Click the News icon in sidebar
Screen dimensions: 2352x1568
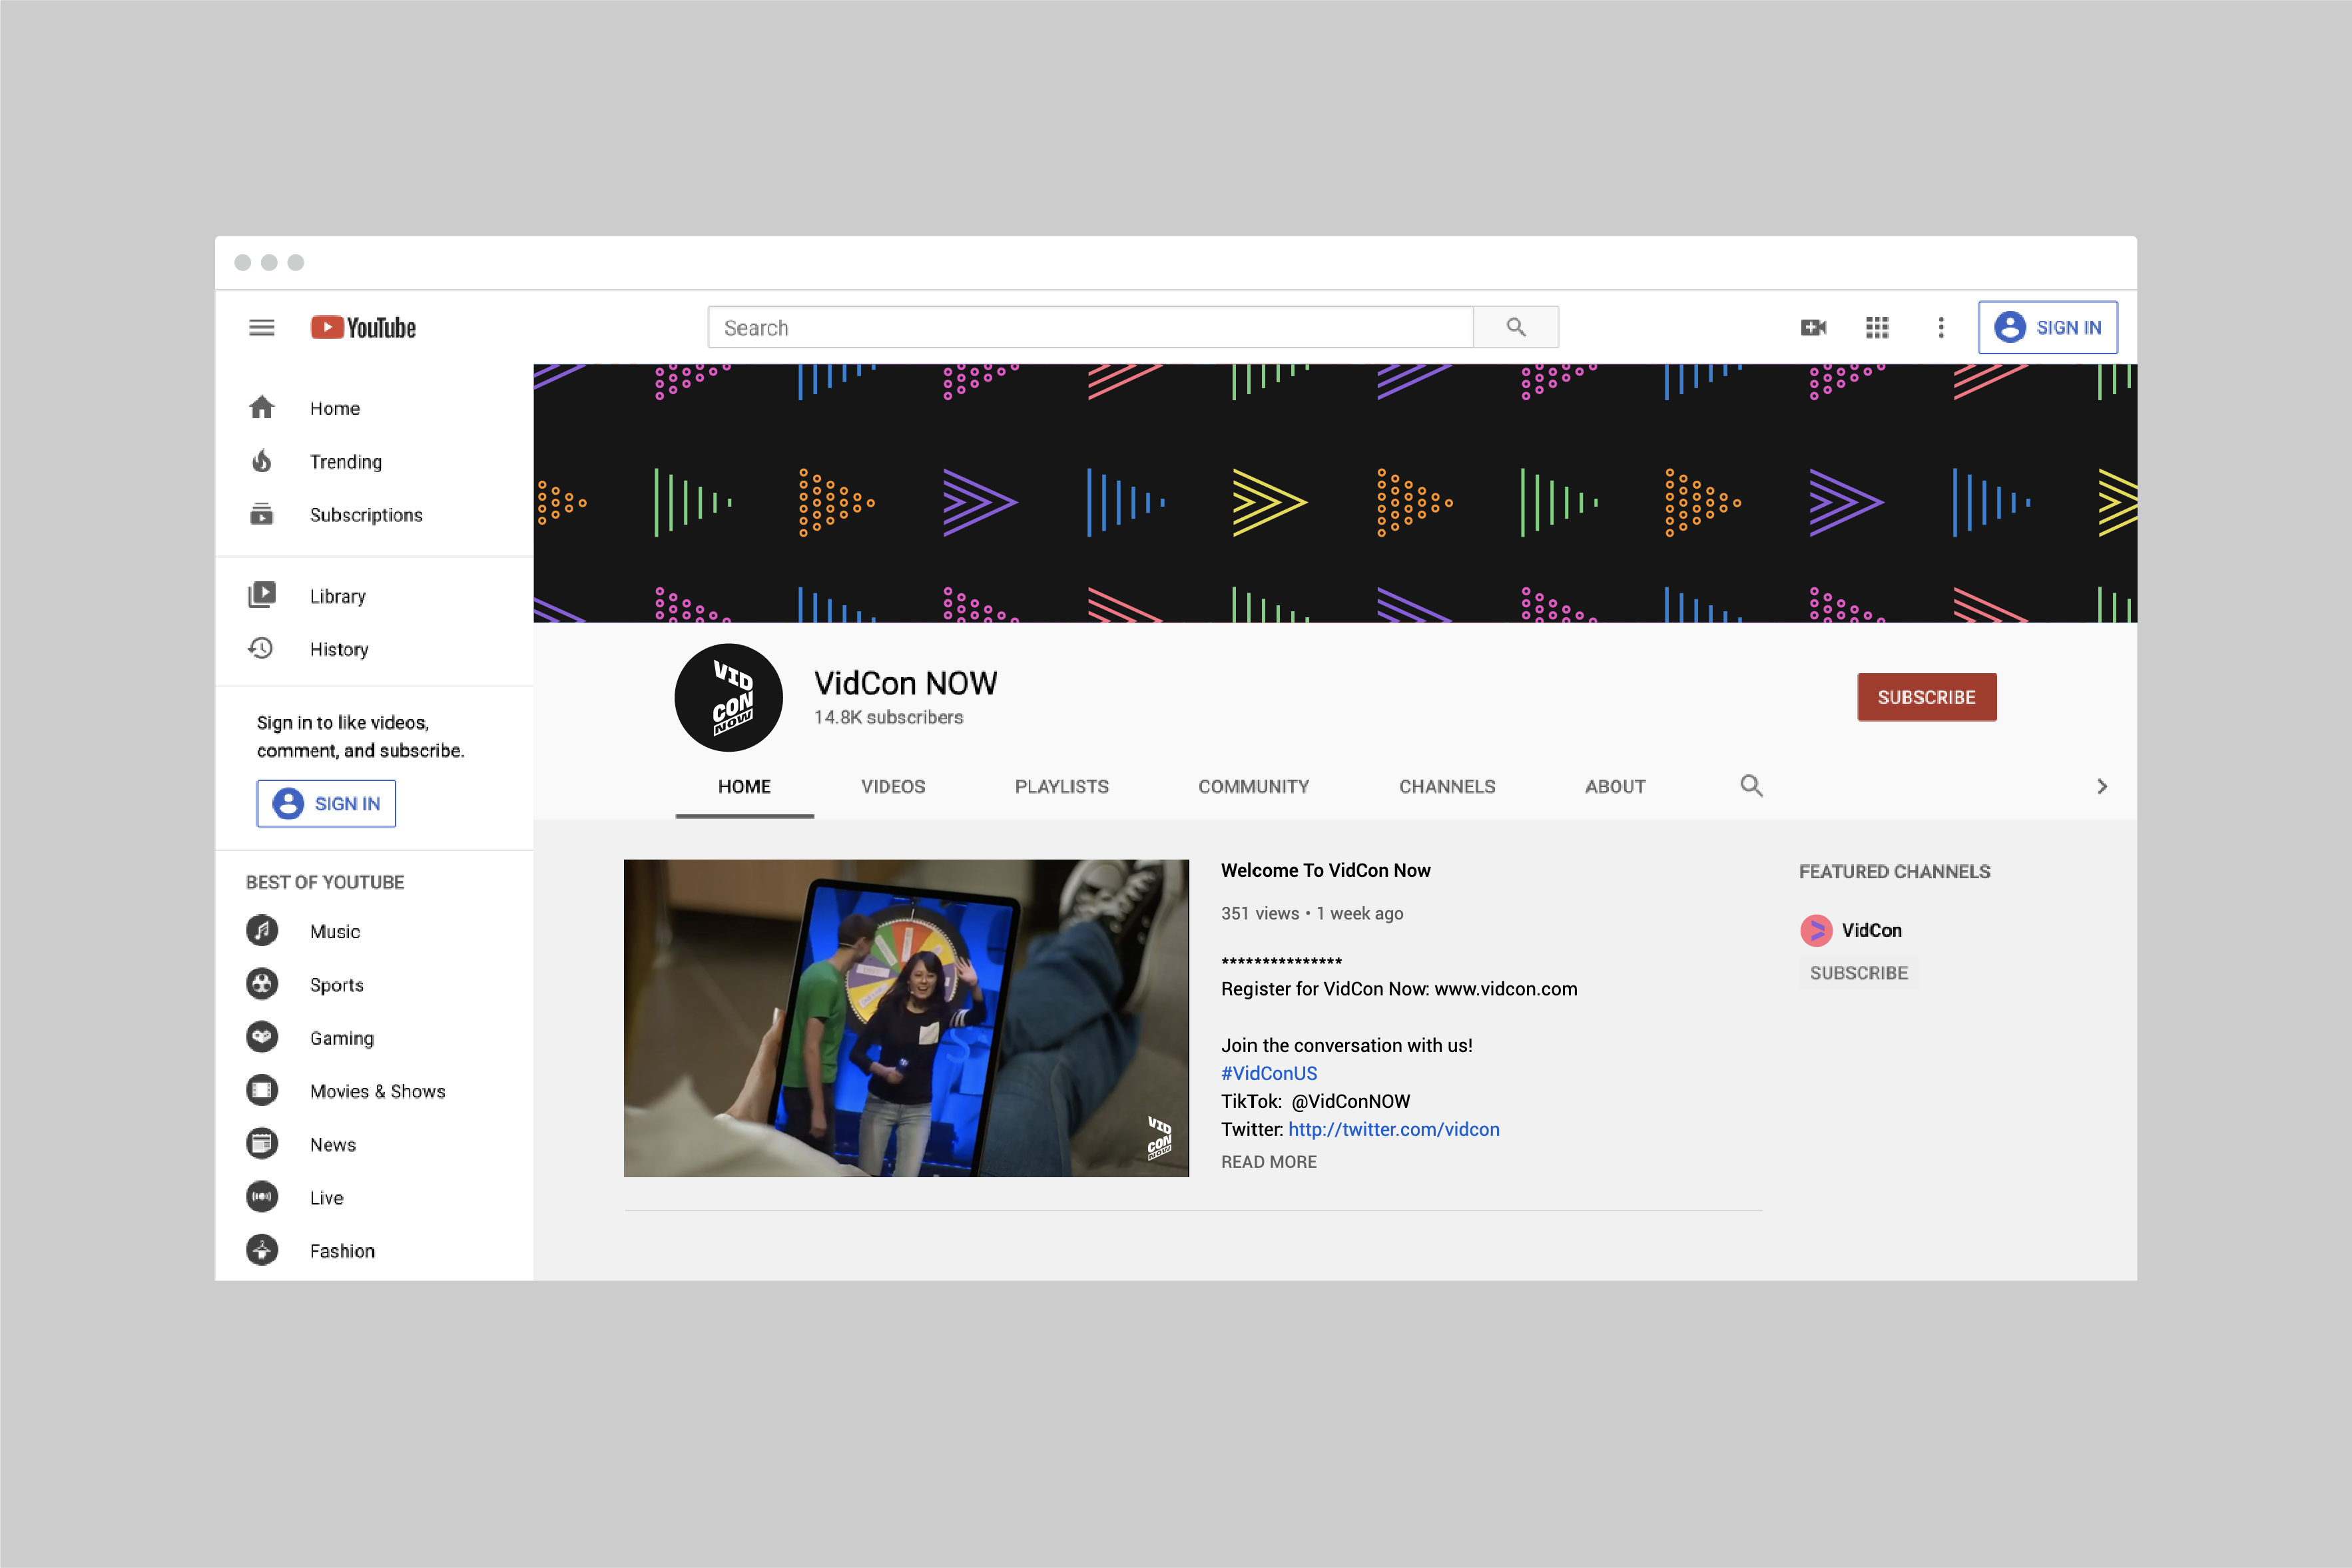(x=262, y=1143)
